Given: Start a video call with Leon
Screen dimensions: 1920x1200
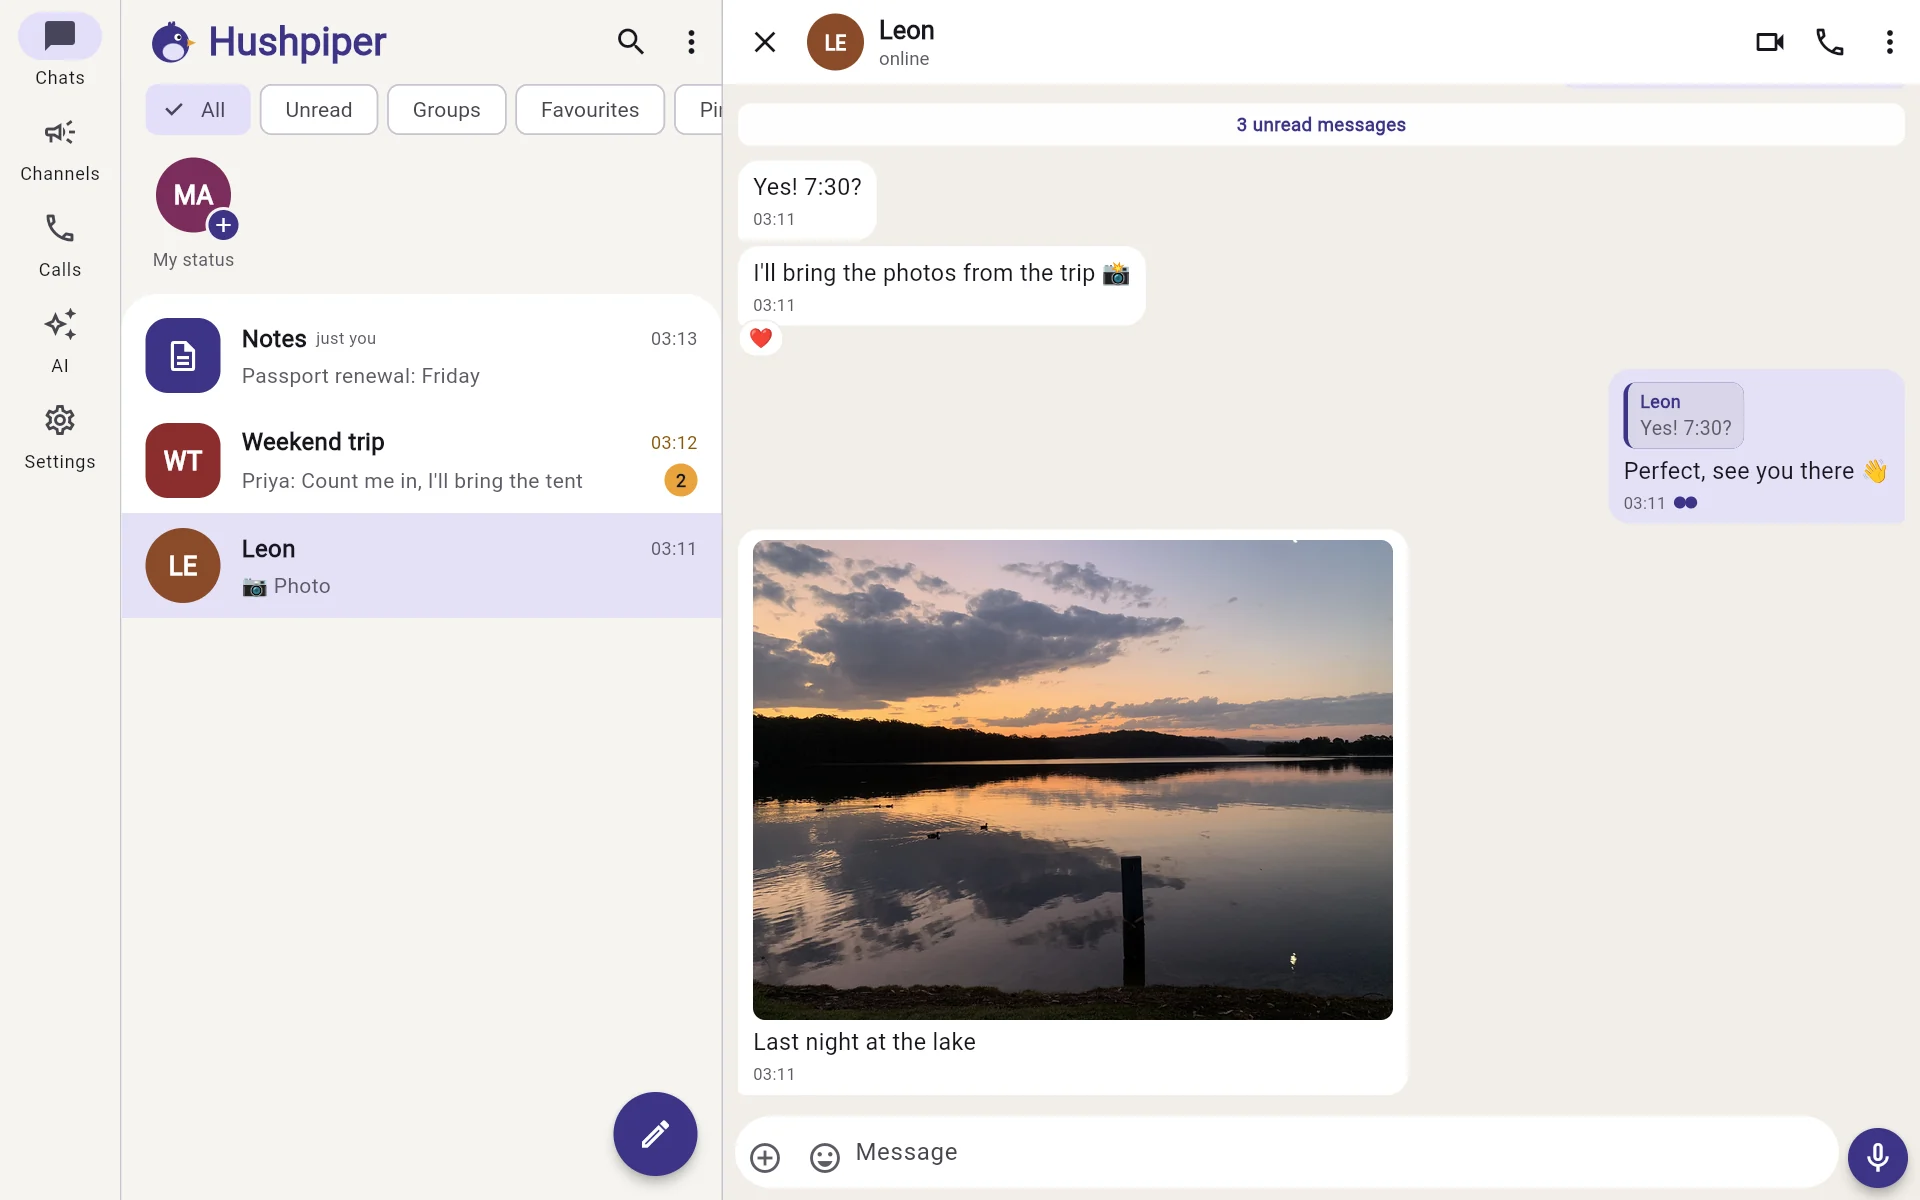Looking at the screenshot, I should pos(1770,42).
